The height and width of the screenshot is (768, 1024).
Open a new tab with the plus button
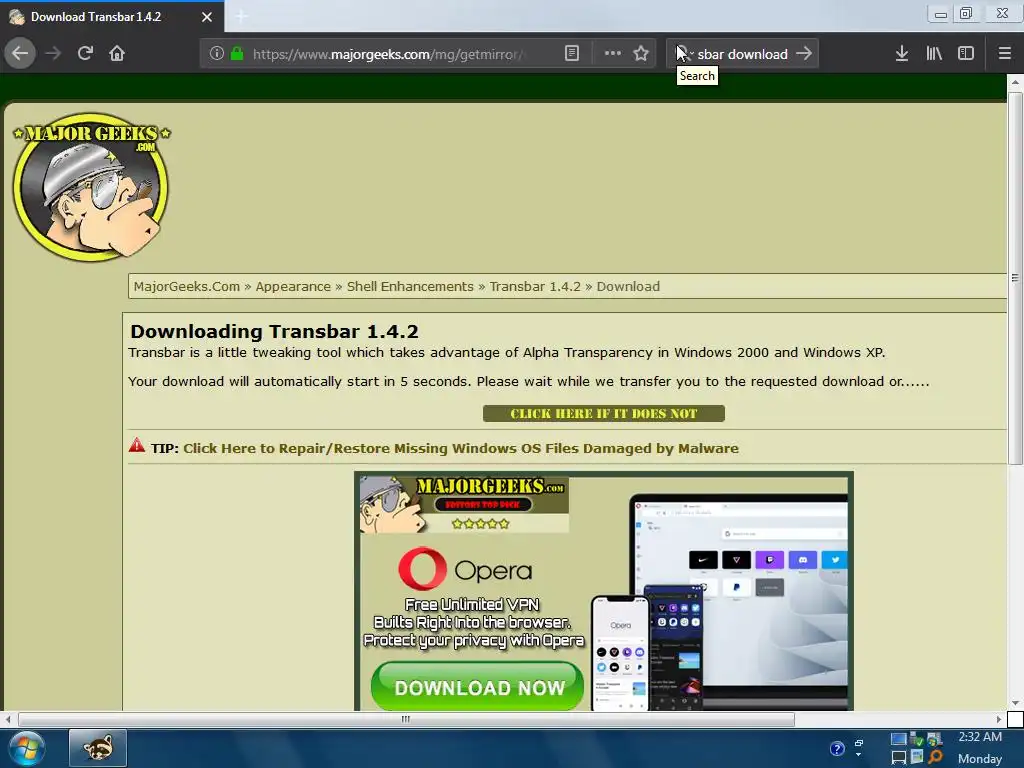[x=241, y=16]
